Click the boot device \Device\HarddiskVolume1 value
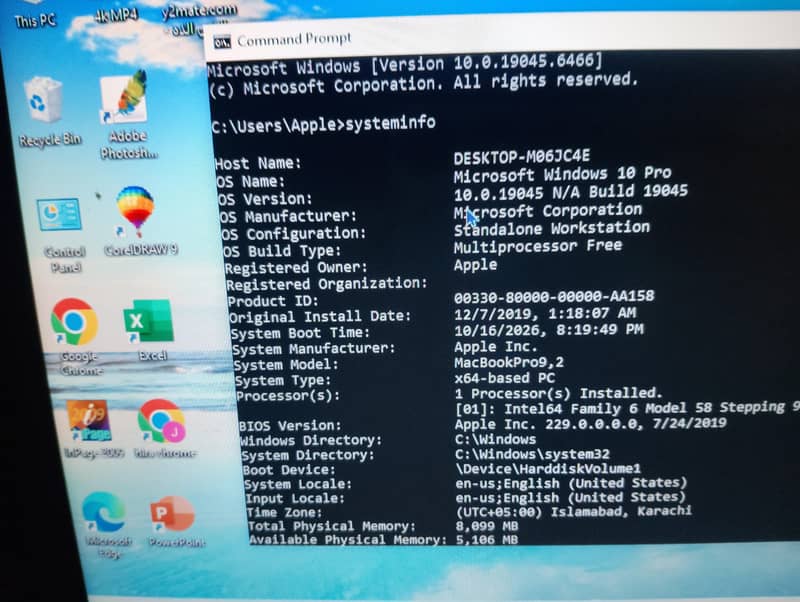Image resolution: width=800 pixels, height=602 pixels. tap(548, 468)
